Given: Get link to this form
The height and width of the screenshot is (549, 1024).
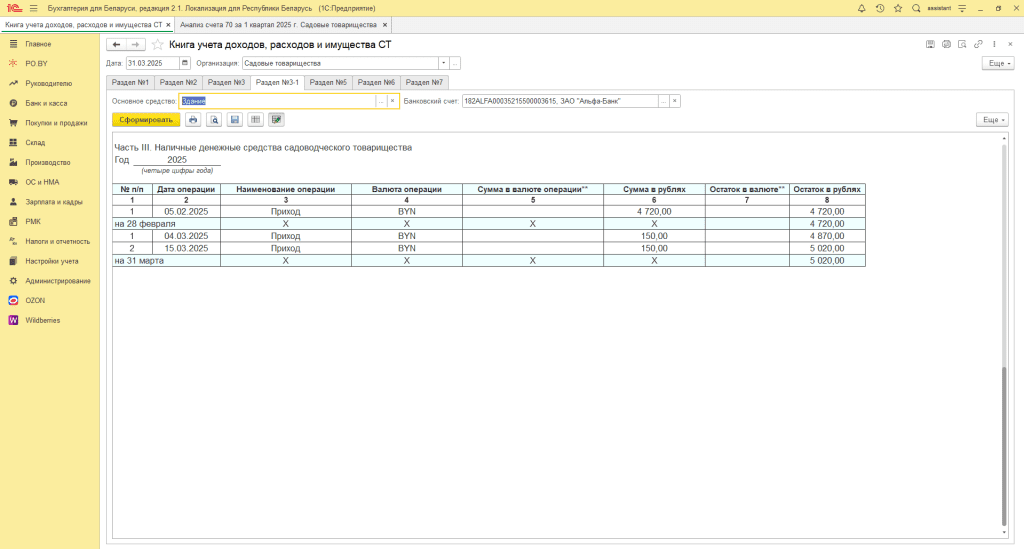Looking at the screenshot, I should point(978,44).
